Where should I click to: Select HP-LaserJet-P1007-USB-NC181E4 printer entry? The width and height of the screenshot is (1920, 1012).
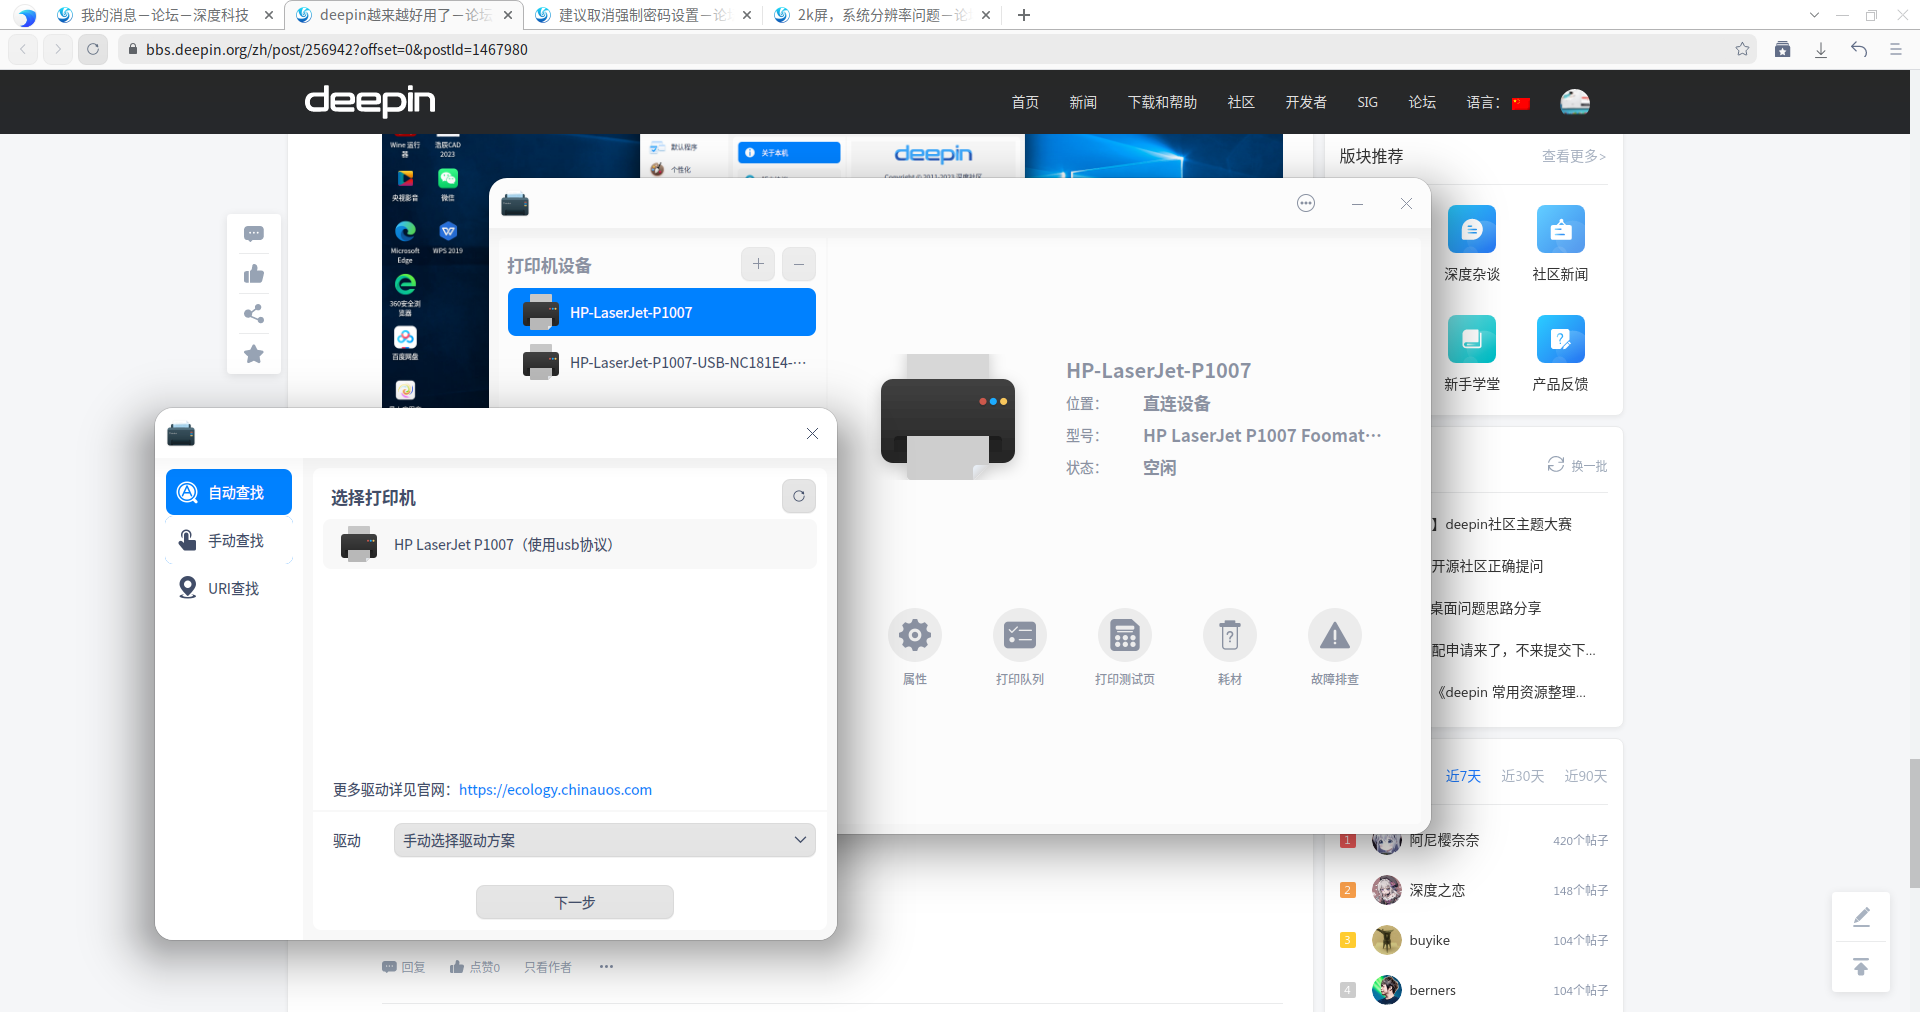pyautogui.click(x=662, y=362)
